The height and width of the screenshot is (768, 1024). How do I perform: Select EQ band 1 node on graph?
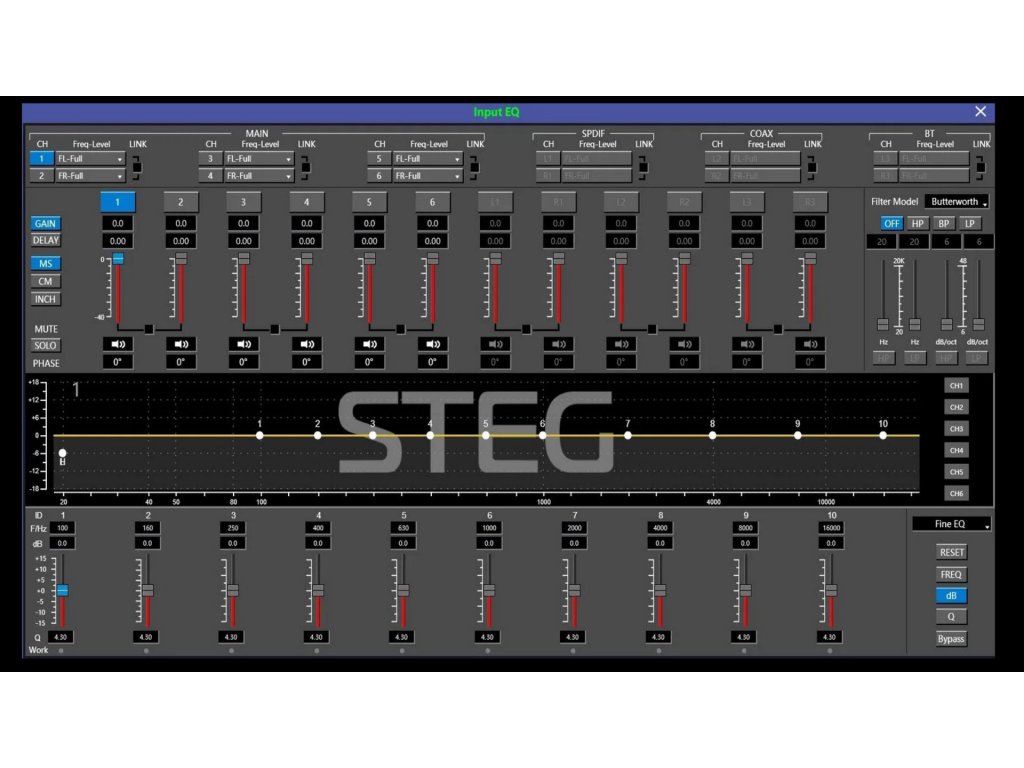click(x=260, y=435)
